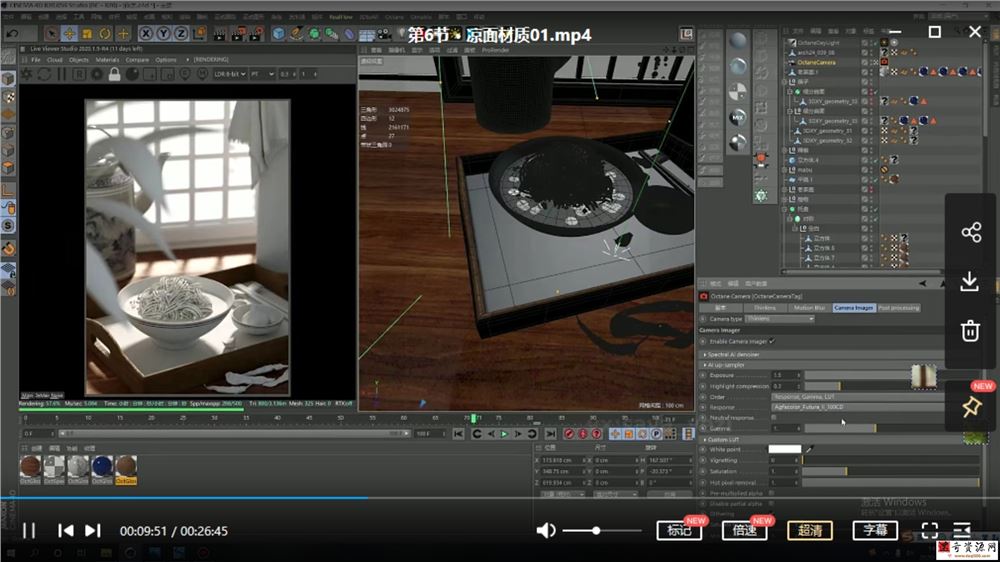This screenshot has width=1000, height=562.
Task: Pause the video playback
Action: 29,531
